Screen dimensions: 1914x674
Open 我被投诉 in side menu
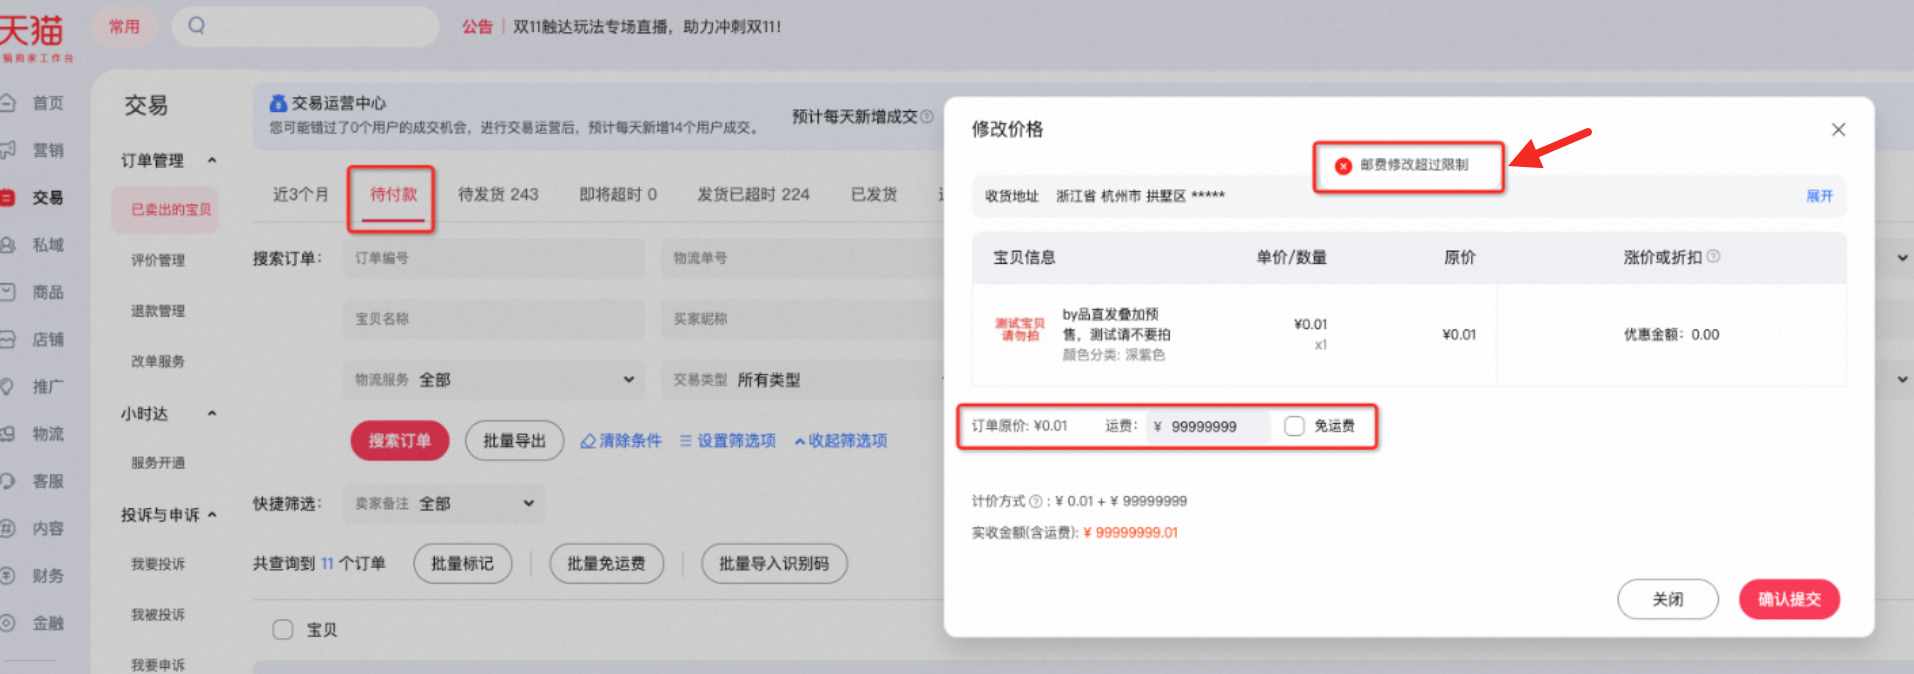[158, 614]
